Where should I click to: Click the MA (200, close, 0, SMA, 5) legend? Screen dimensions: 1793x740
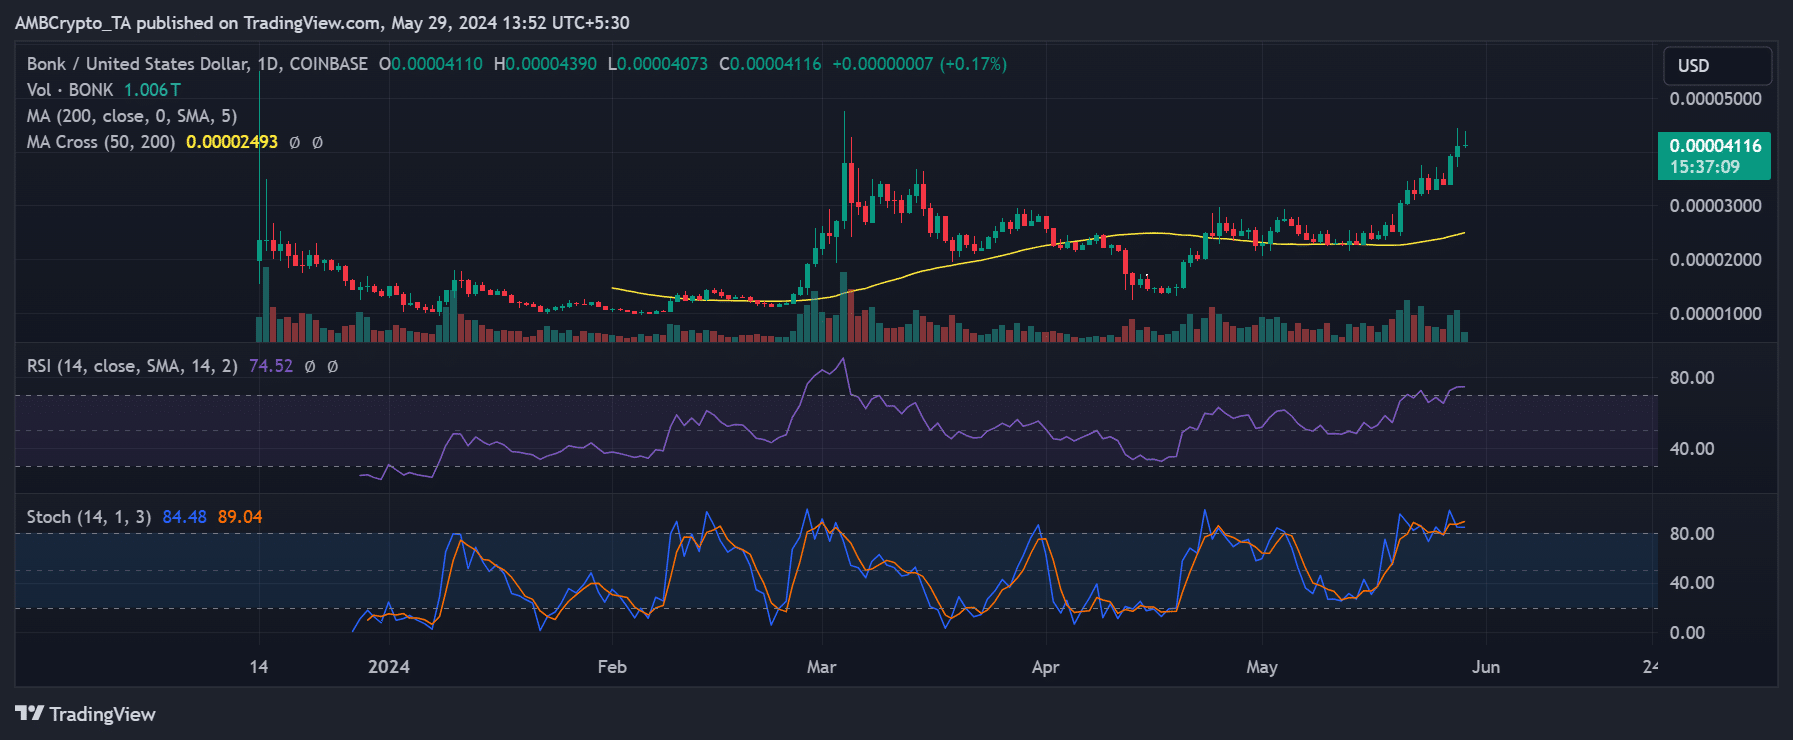coord(132,116)
